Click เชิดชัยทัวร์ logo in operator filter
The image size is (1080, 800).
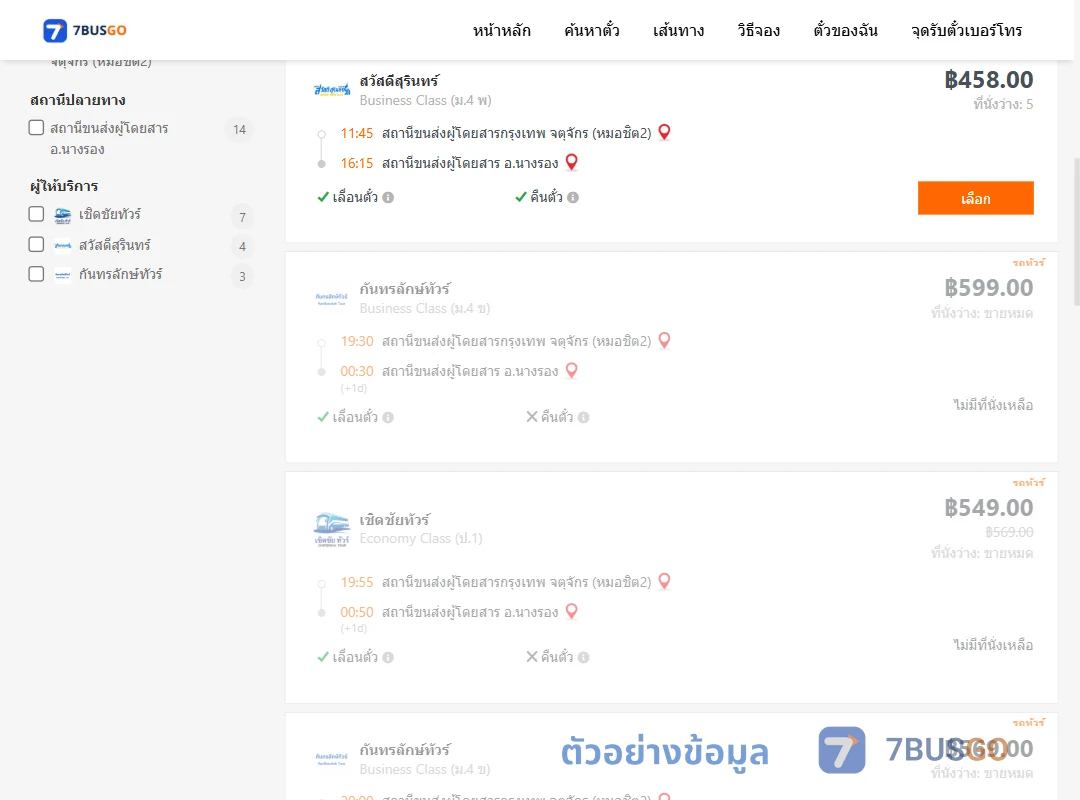63,215
